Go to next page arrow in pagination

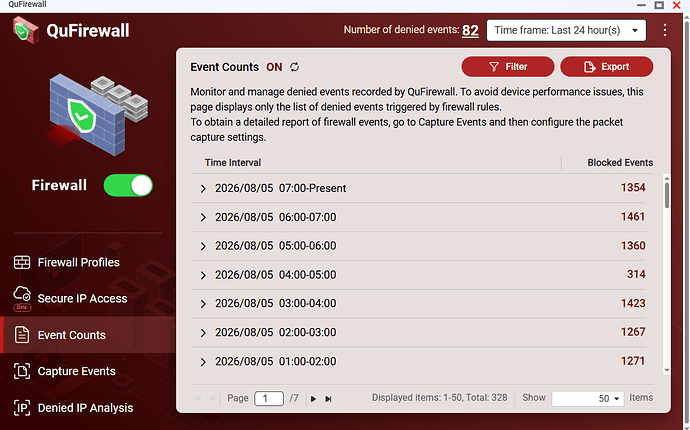point(313,399)
